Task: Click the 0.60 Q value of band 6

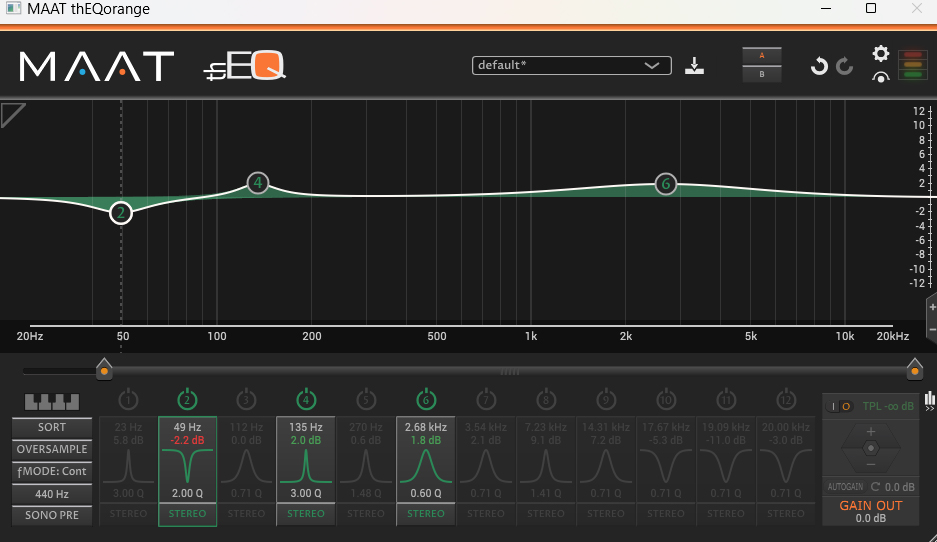Action: coord(425,493)
